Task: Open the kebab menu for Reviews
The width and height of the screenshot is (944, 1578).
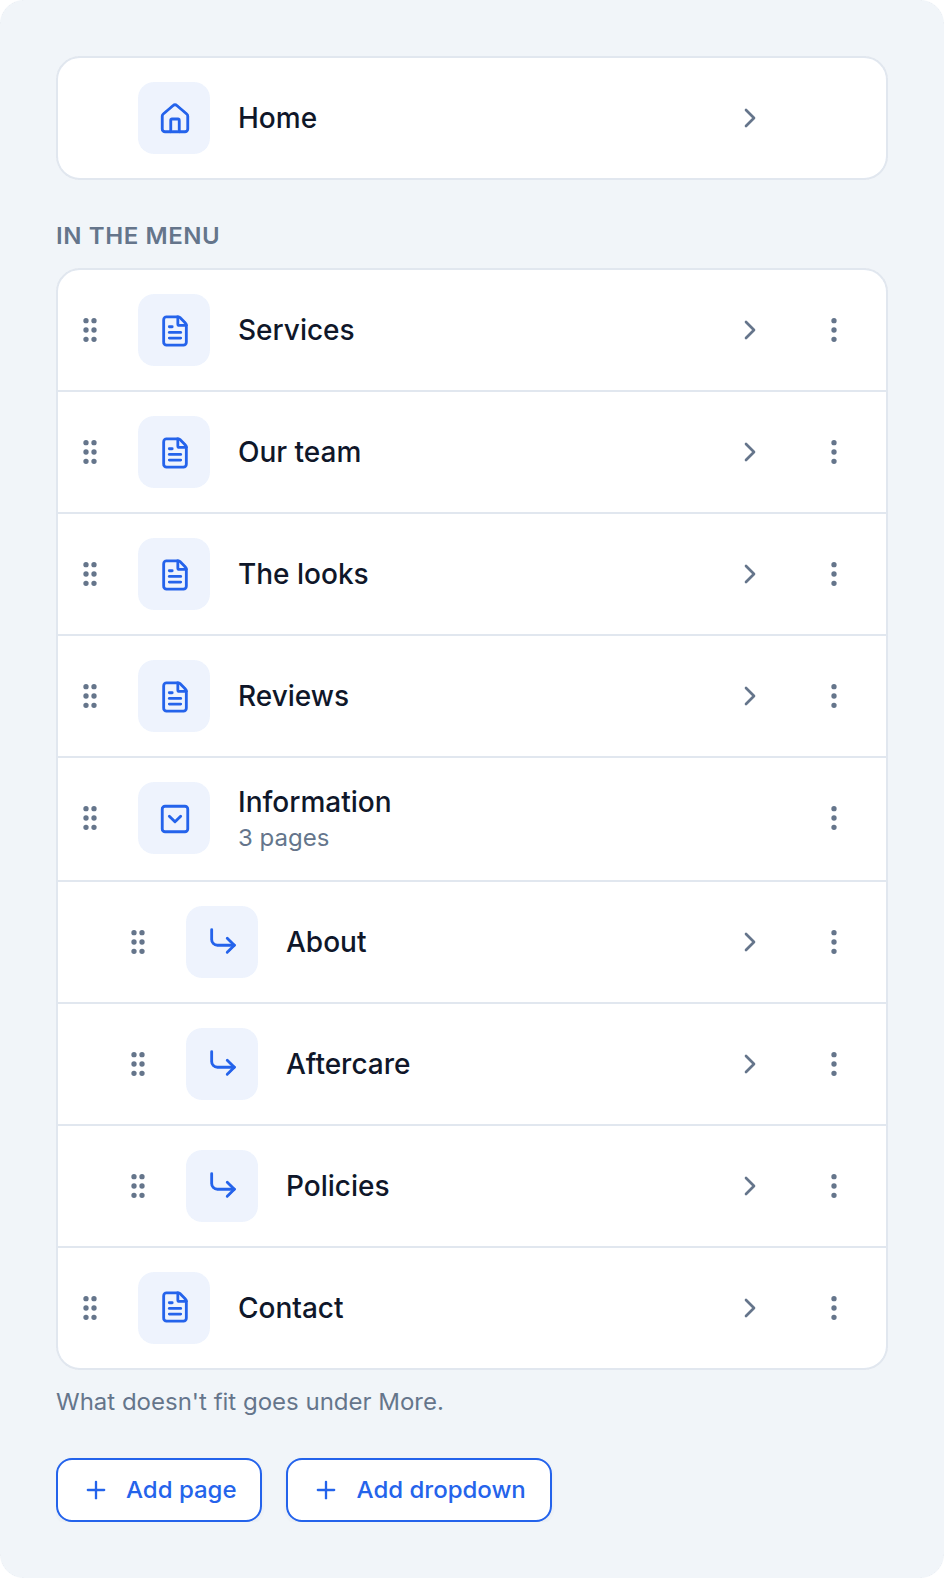Action: [x=834, y=696]
